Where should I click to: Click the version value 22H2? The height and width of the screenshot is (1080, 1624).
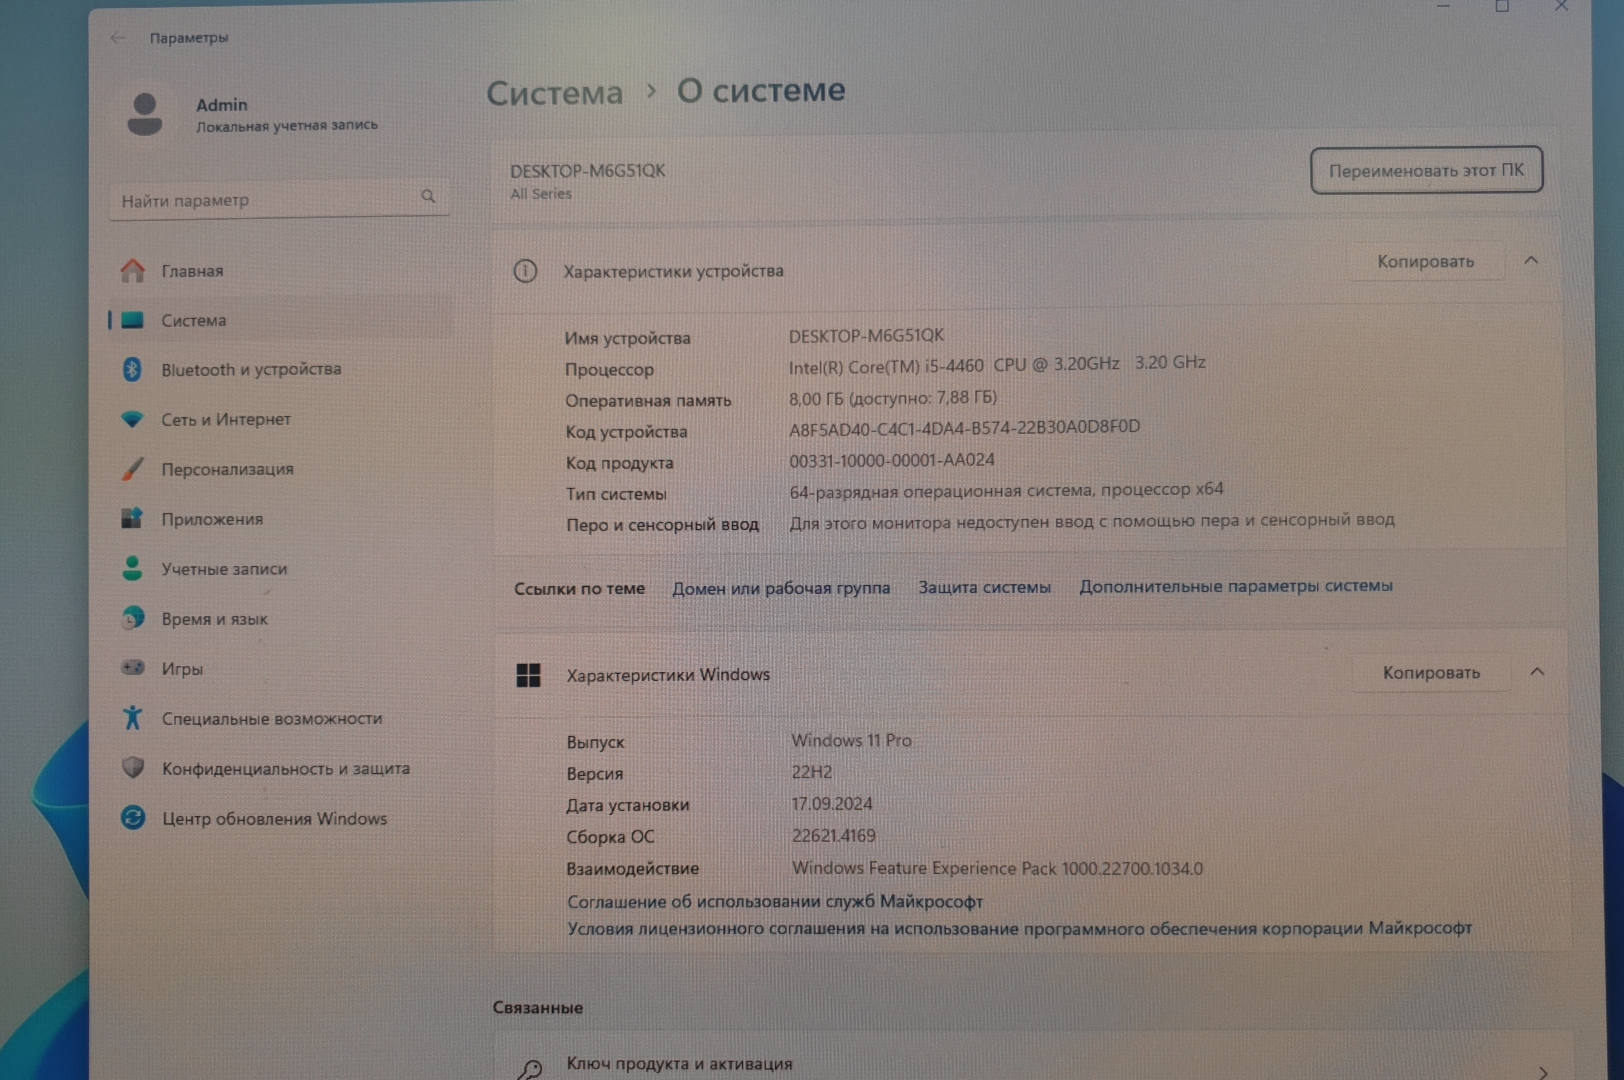point(811,772)
